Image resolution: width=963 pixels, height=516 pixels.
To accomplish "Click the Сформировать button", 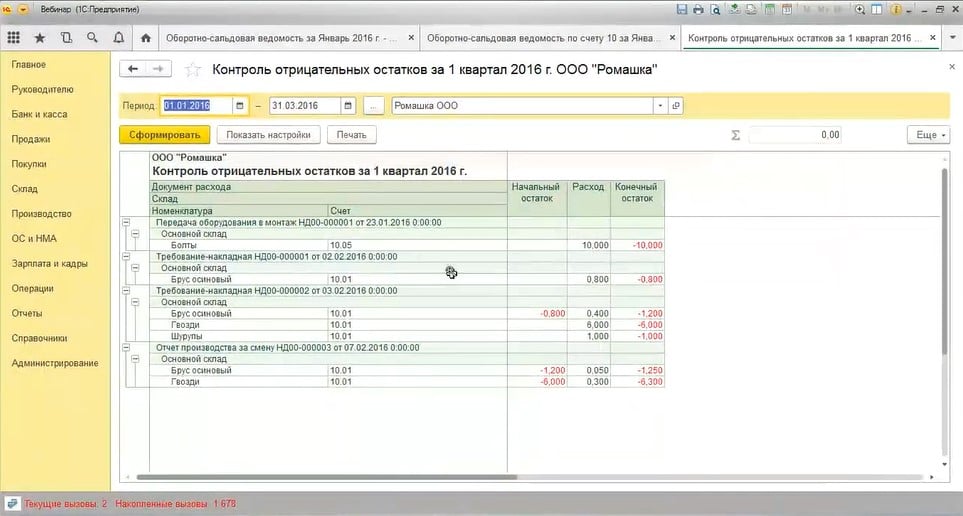I will pos(164,134).
